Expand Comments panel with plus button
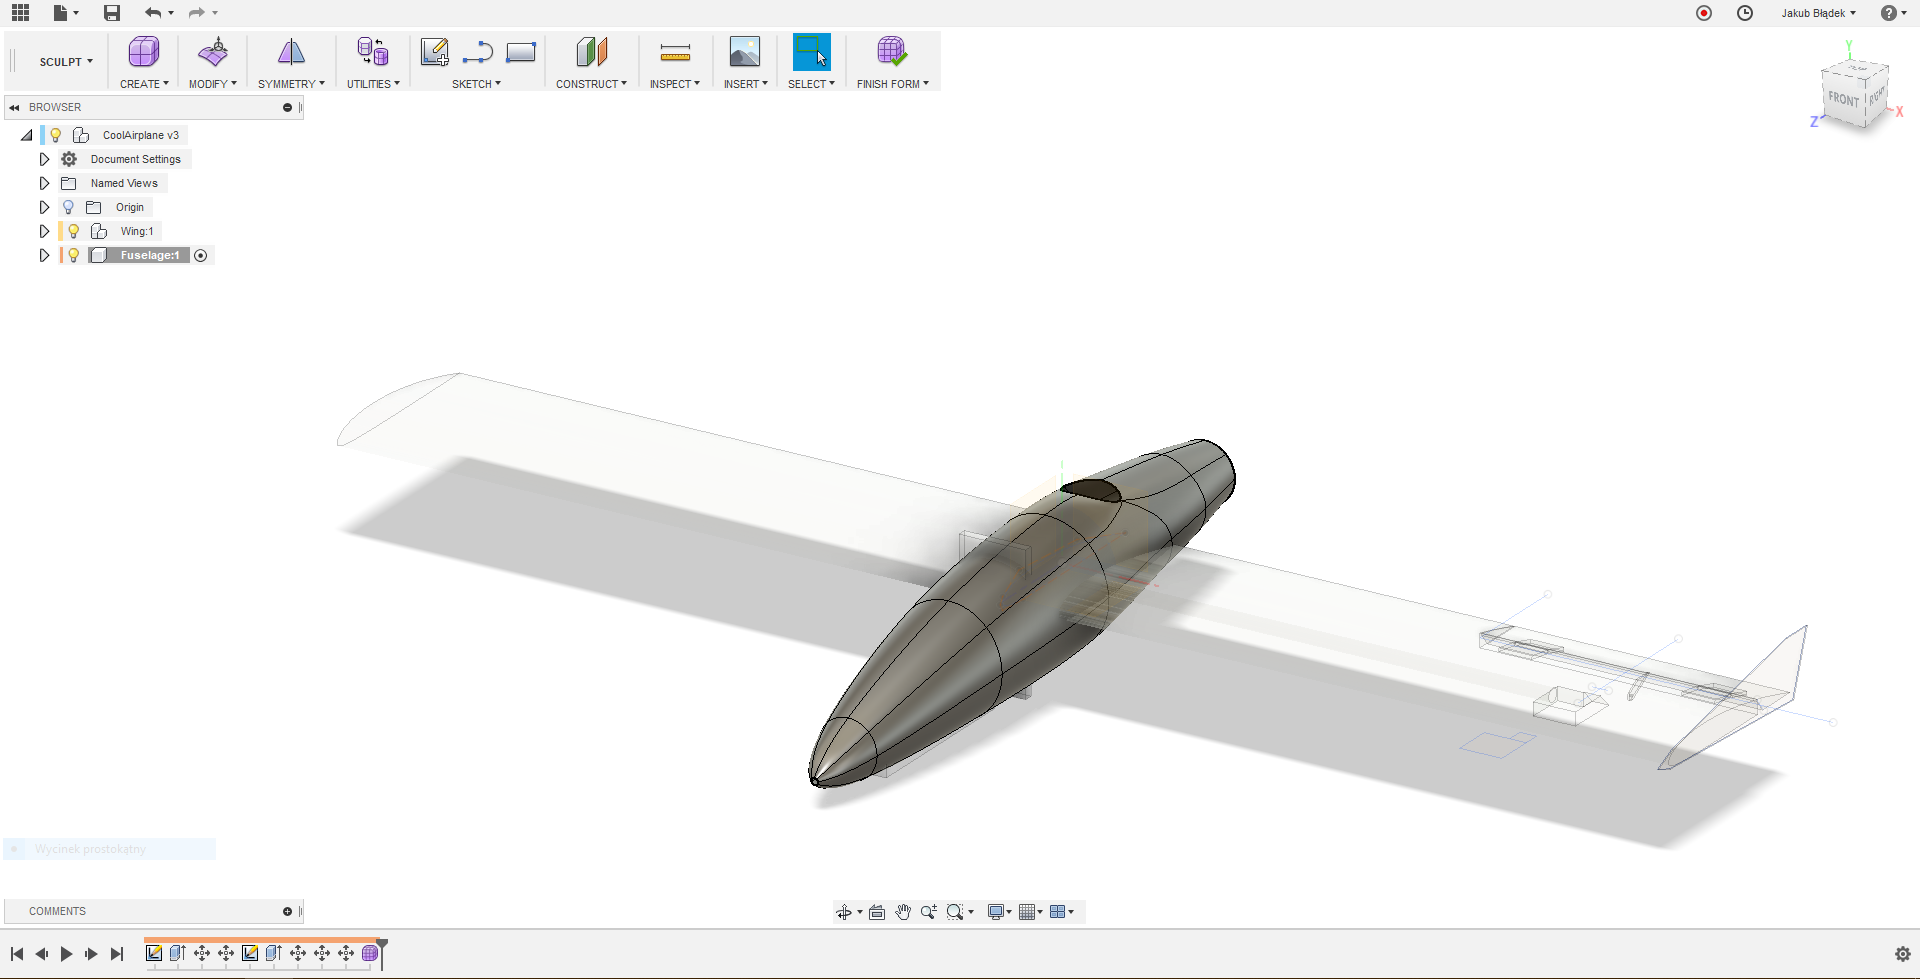 pos(287,911)
